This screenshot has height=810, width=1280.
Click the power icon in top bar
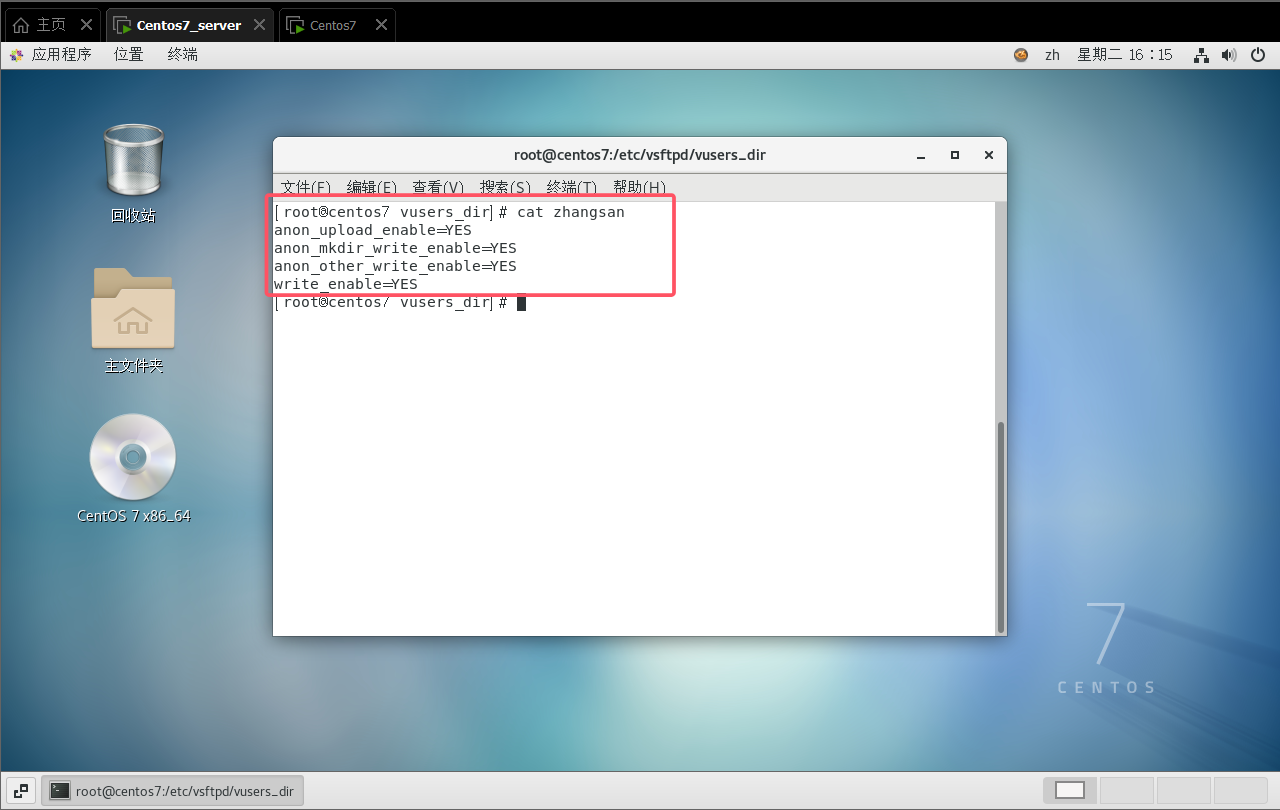1258,55
